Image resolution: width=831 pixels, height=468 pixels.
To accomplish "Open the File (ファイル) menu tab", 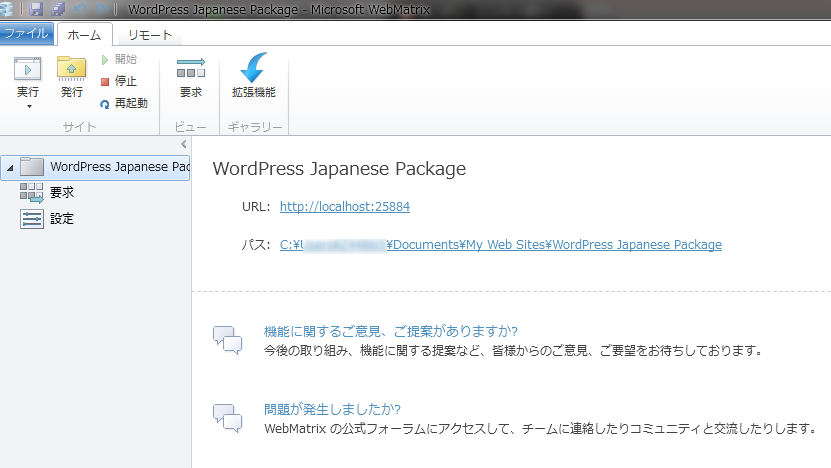I will point(26,34).
